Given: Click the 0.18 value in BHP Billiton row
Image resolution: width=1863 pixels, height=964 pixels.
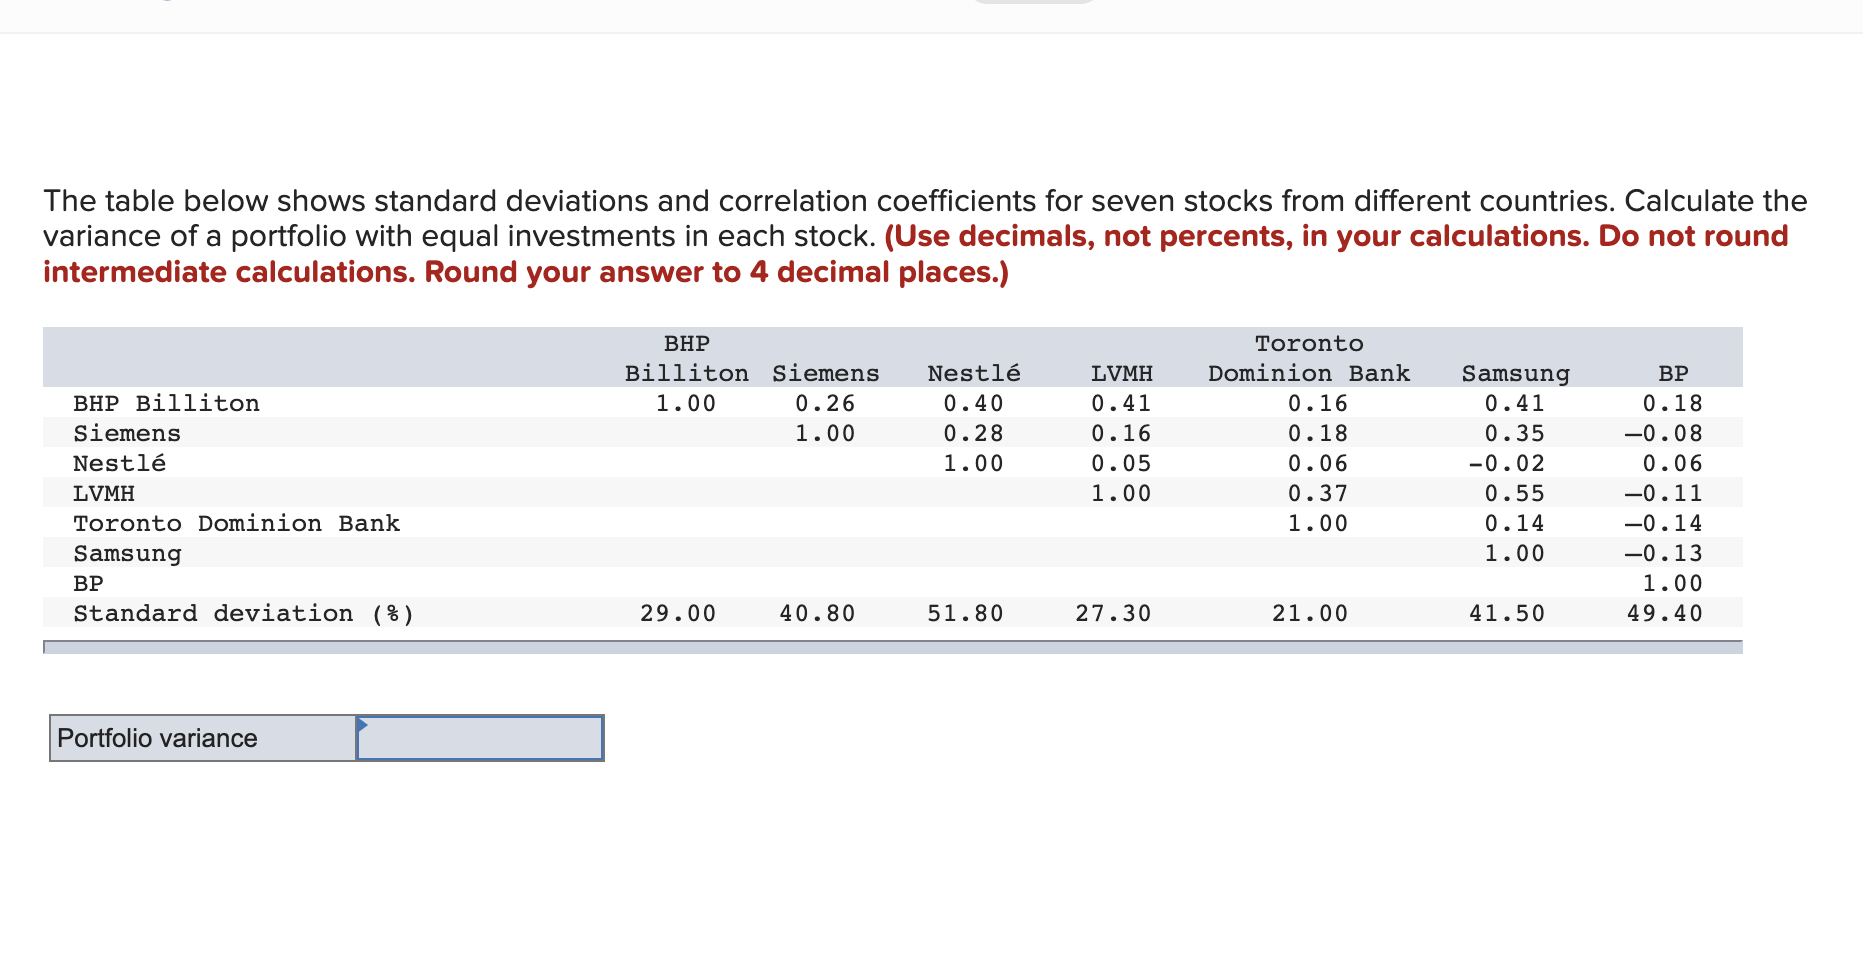Looking at the screenshot, I should [1672, 403].
